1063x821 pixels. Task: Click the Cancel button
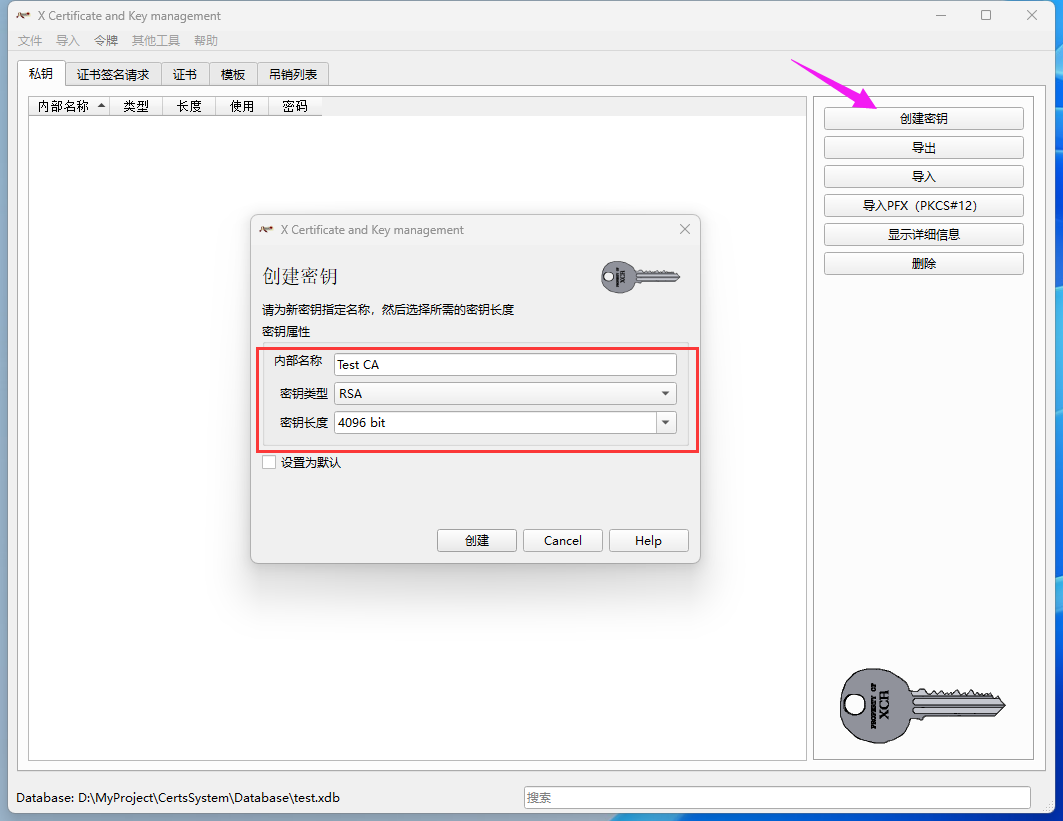tap(562, 541)
